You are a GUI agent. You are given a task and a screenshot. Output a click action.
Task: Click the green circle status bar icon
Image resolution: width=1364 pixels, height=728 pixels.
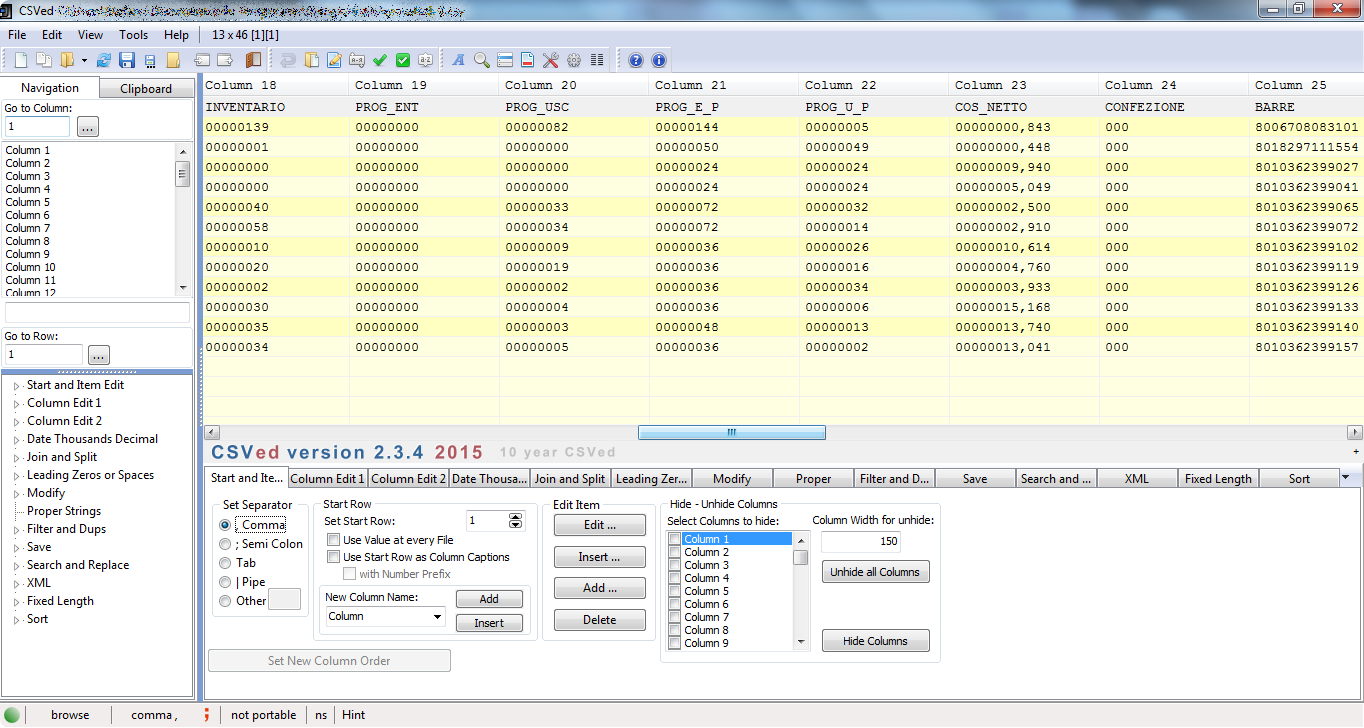coord(12,715)
